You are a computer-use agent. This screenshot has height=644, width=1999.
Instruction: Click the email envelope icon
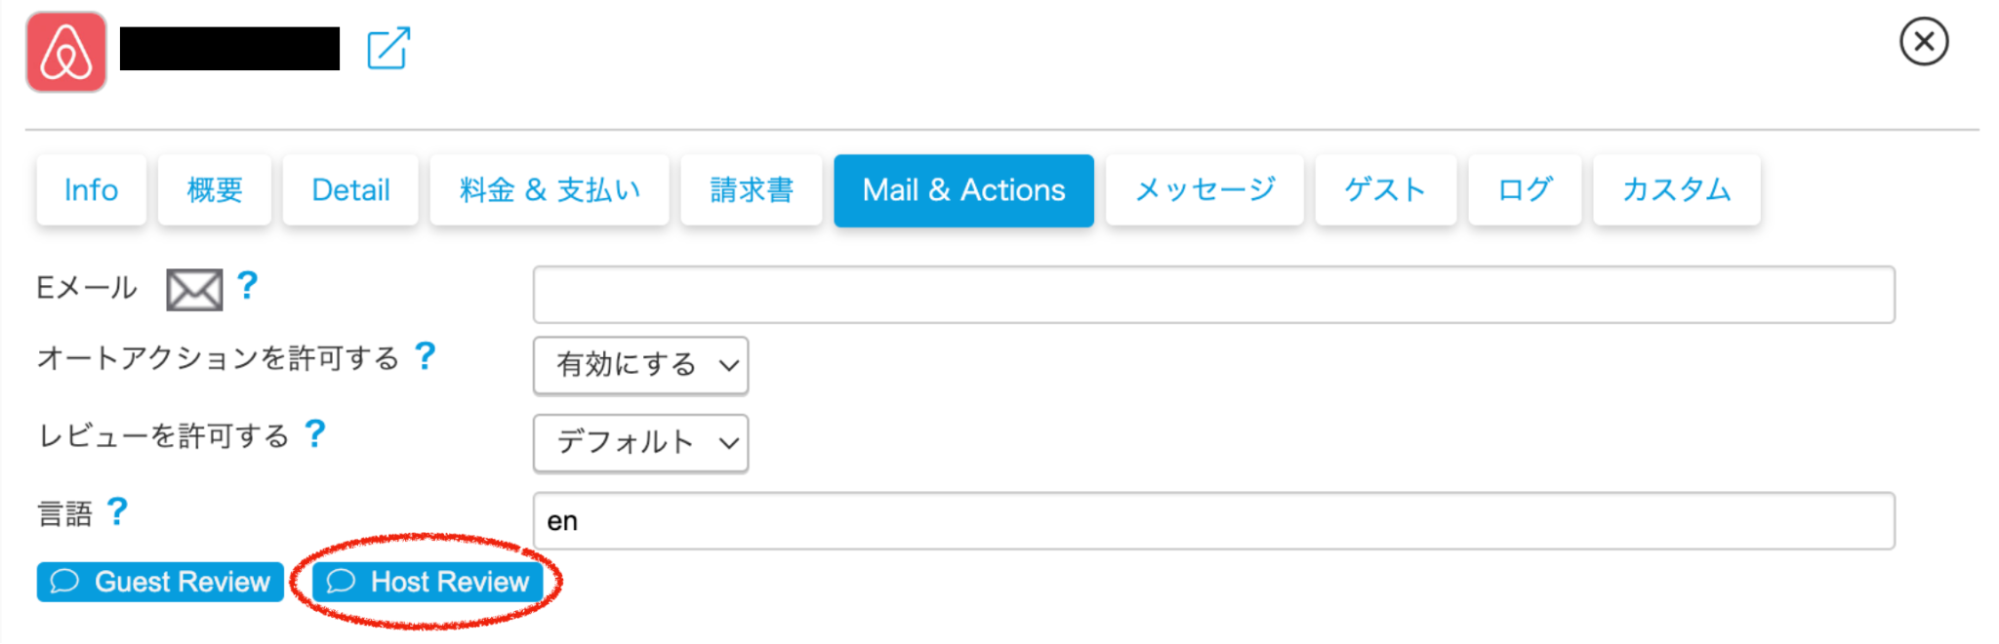coord(194,290)
